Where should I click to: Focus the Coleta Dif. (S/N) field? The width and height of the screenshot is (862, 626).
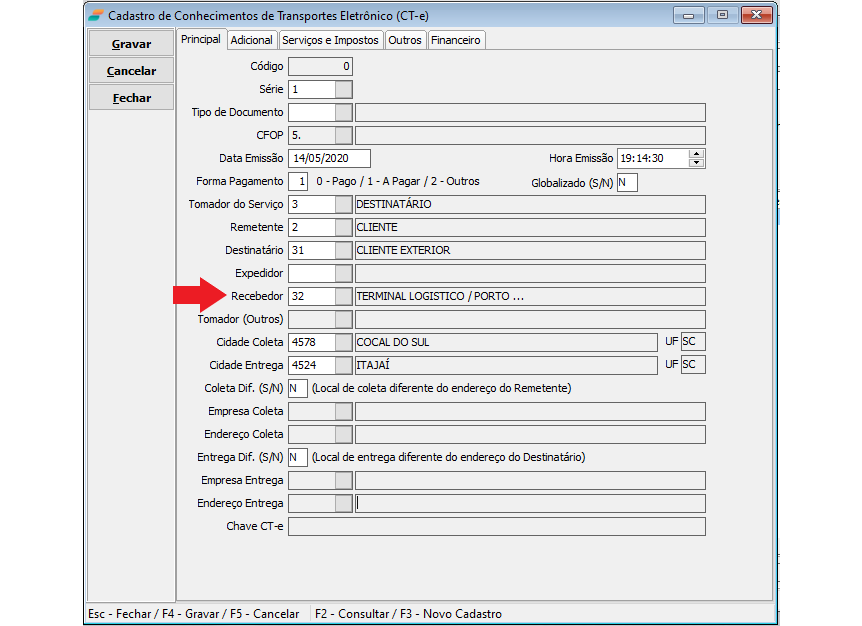[297, 388]
